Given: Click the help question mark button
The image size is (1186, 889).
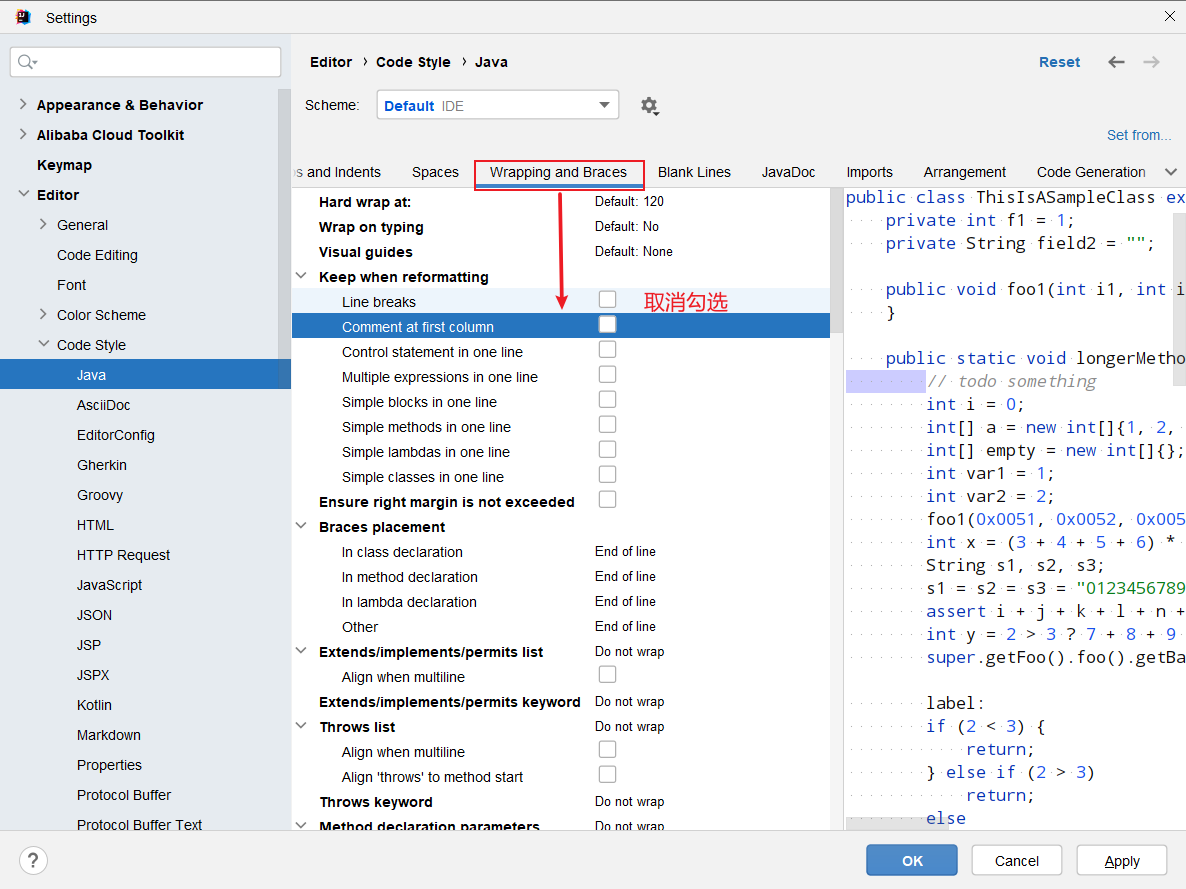Looking at the screenshot, I should [x=33, y=860].
